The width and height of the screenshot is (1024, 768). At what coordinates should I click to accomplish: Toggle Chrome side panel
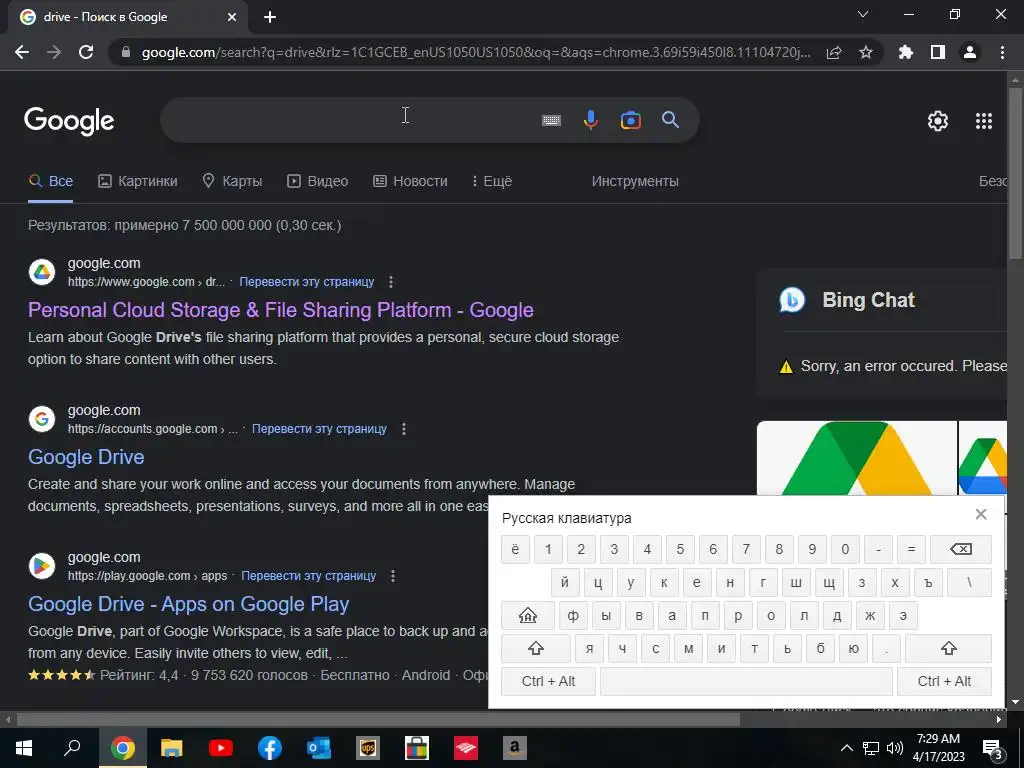[938, 52]
